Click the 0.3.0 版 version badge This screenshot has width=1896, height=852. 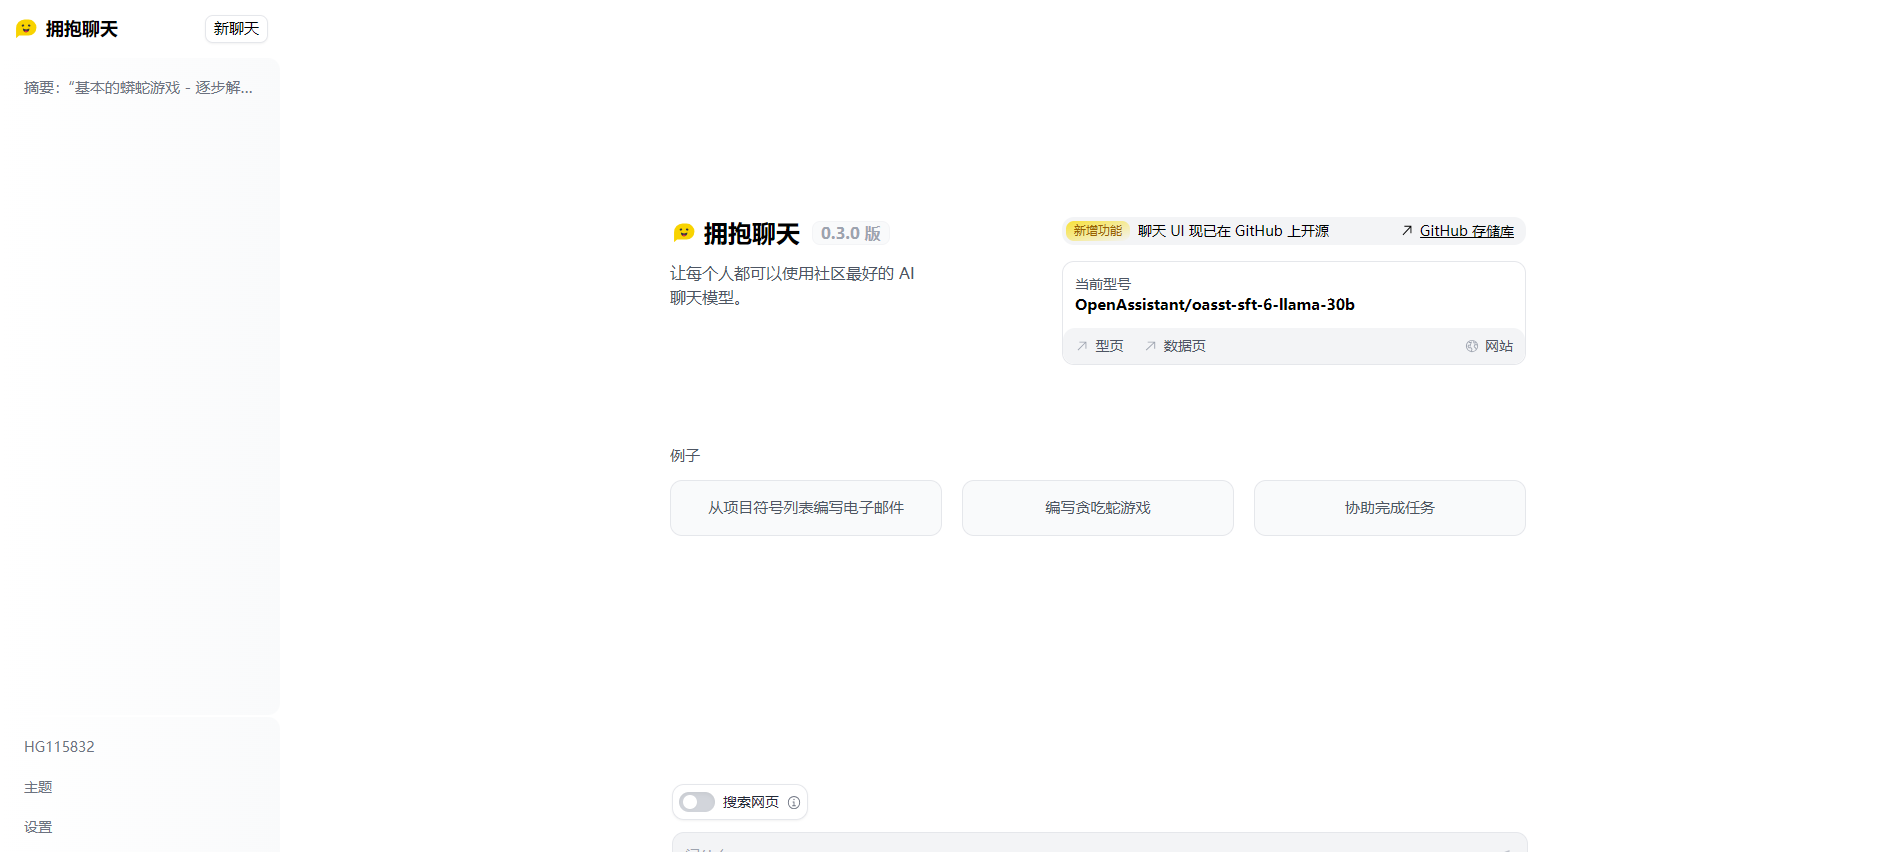(851, 233)
